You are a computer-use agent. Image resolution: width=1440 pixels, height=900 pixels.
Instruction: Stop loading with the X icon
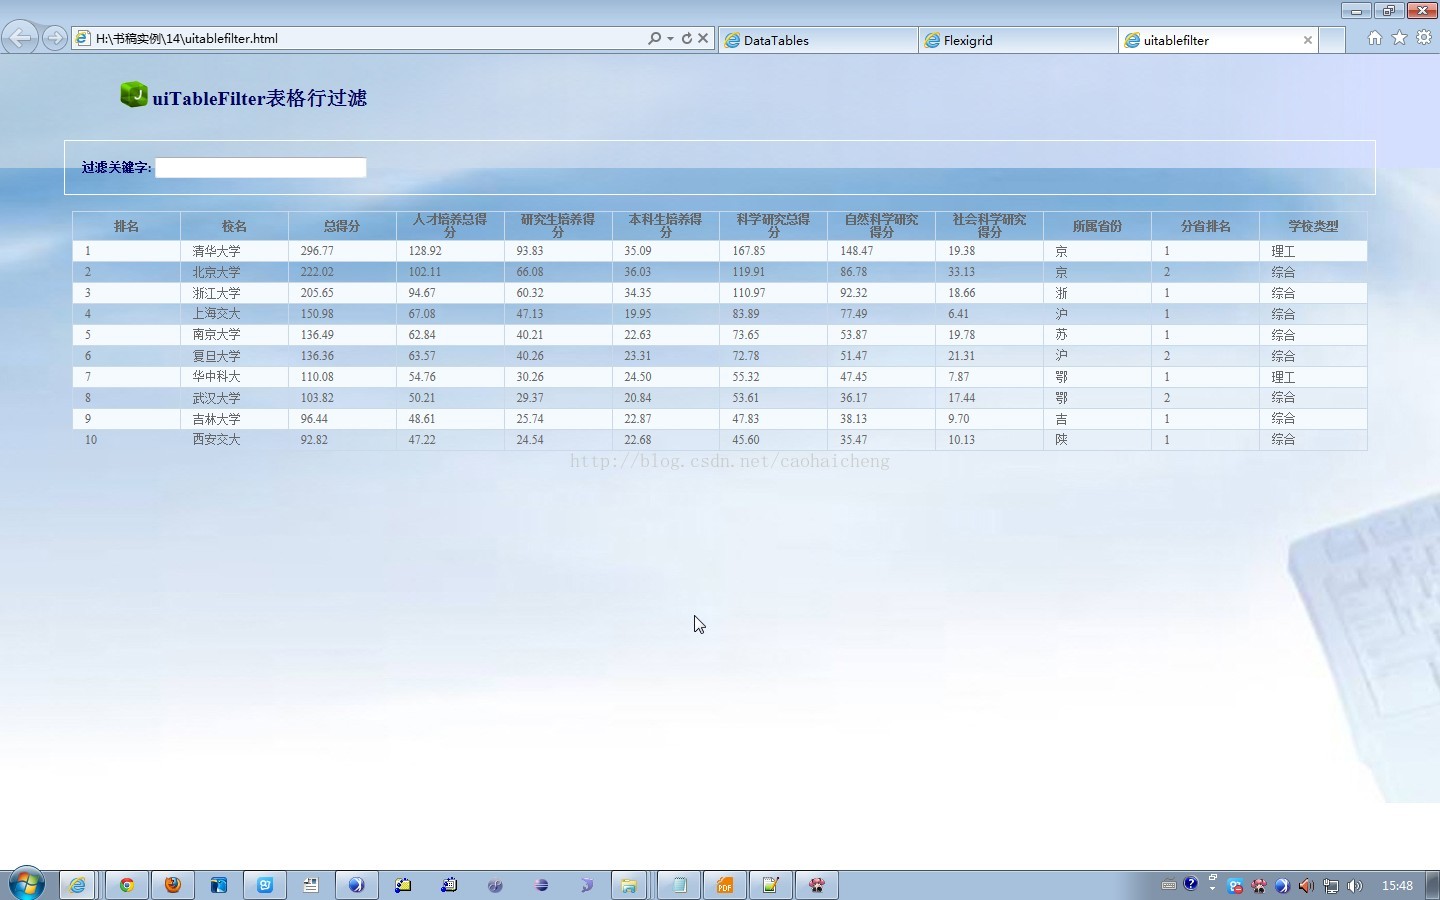click(x=703, y=38)
